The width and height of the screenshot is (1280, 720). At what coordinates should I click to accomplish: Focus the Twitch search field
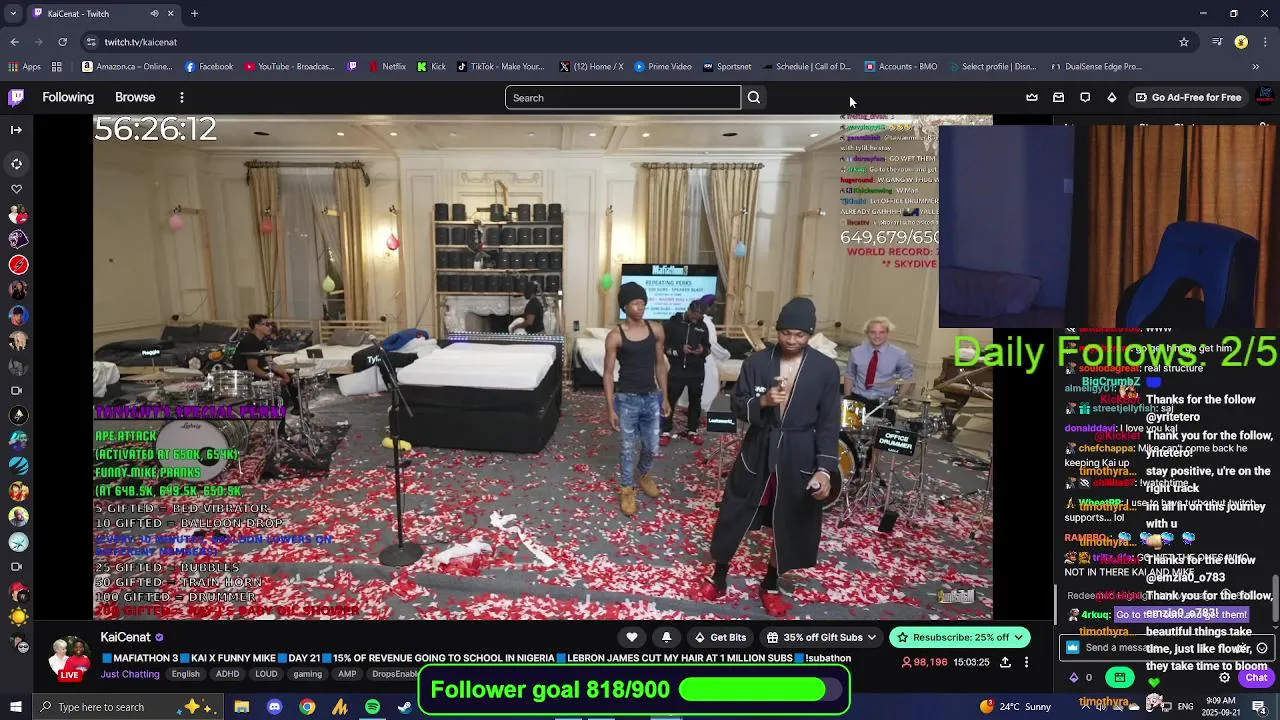click(622, 97)
